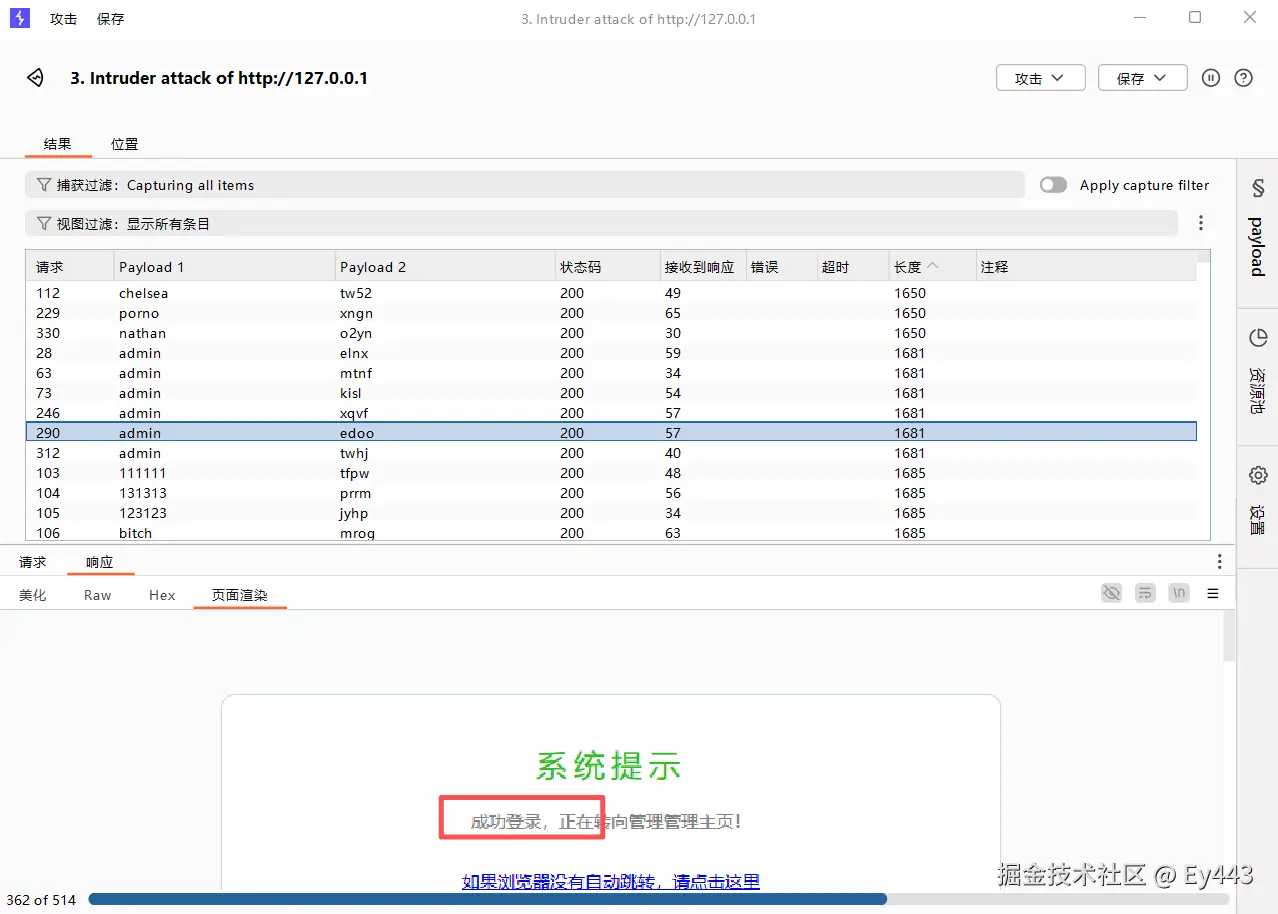Click the 362 of 514 progress text
Image resolution: width=1278 pixels, height=914 pixels.
click(41, 900)
